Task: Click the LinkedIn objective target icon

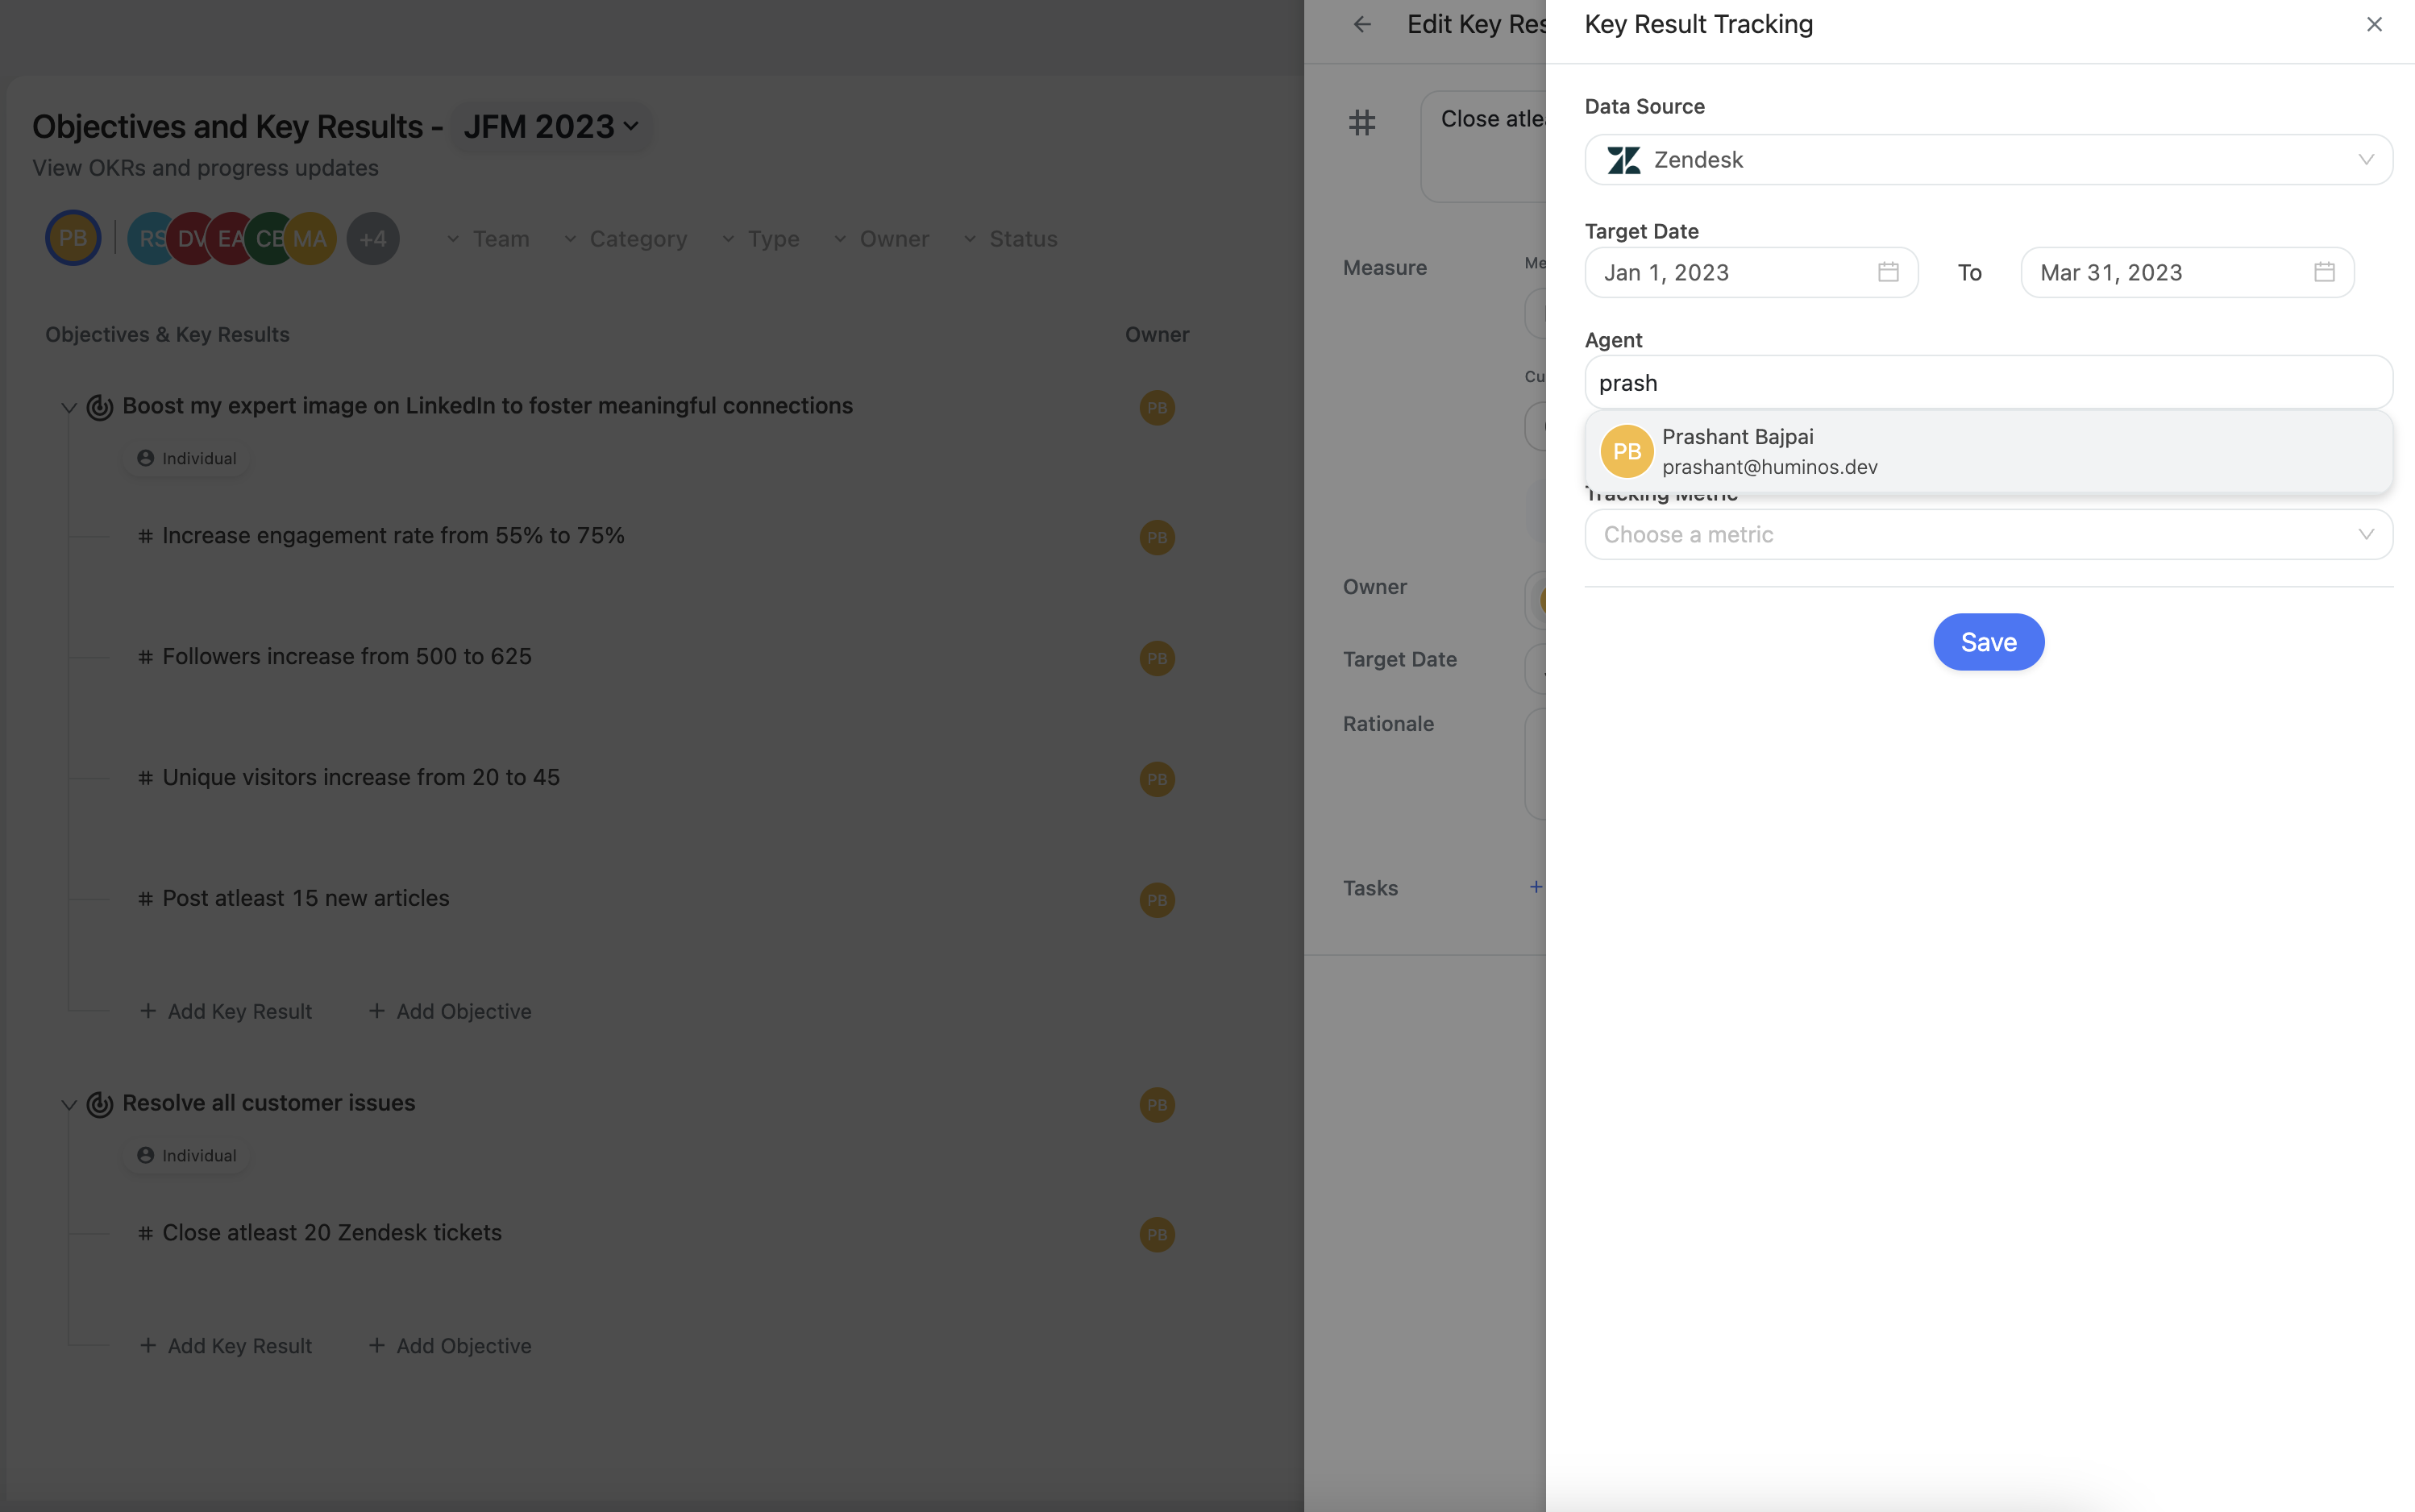Action: click(100, 407)
